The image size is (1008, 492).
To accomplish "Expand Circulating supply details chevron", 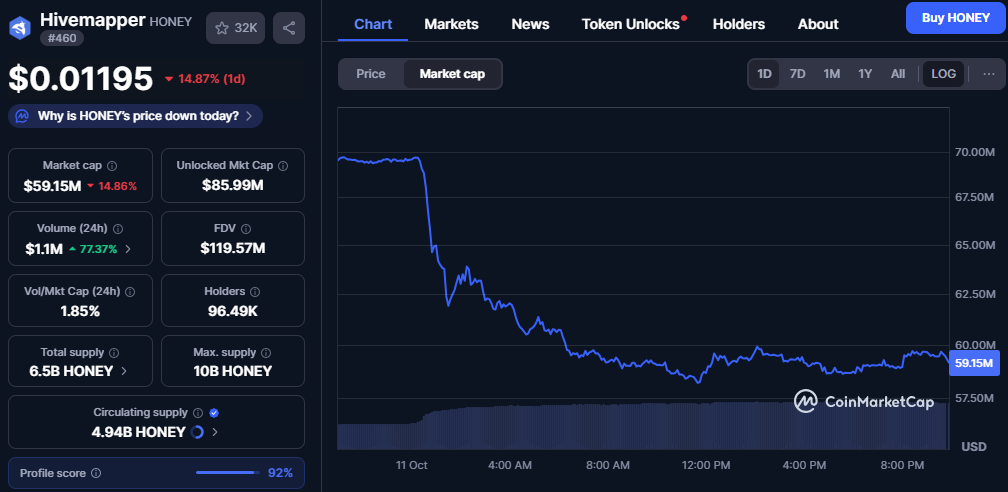I will point(215,432).
